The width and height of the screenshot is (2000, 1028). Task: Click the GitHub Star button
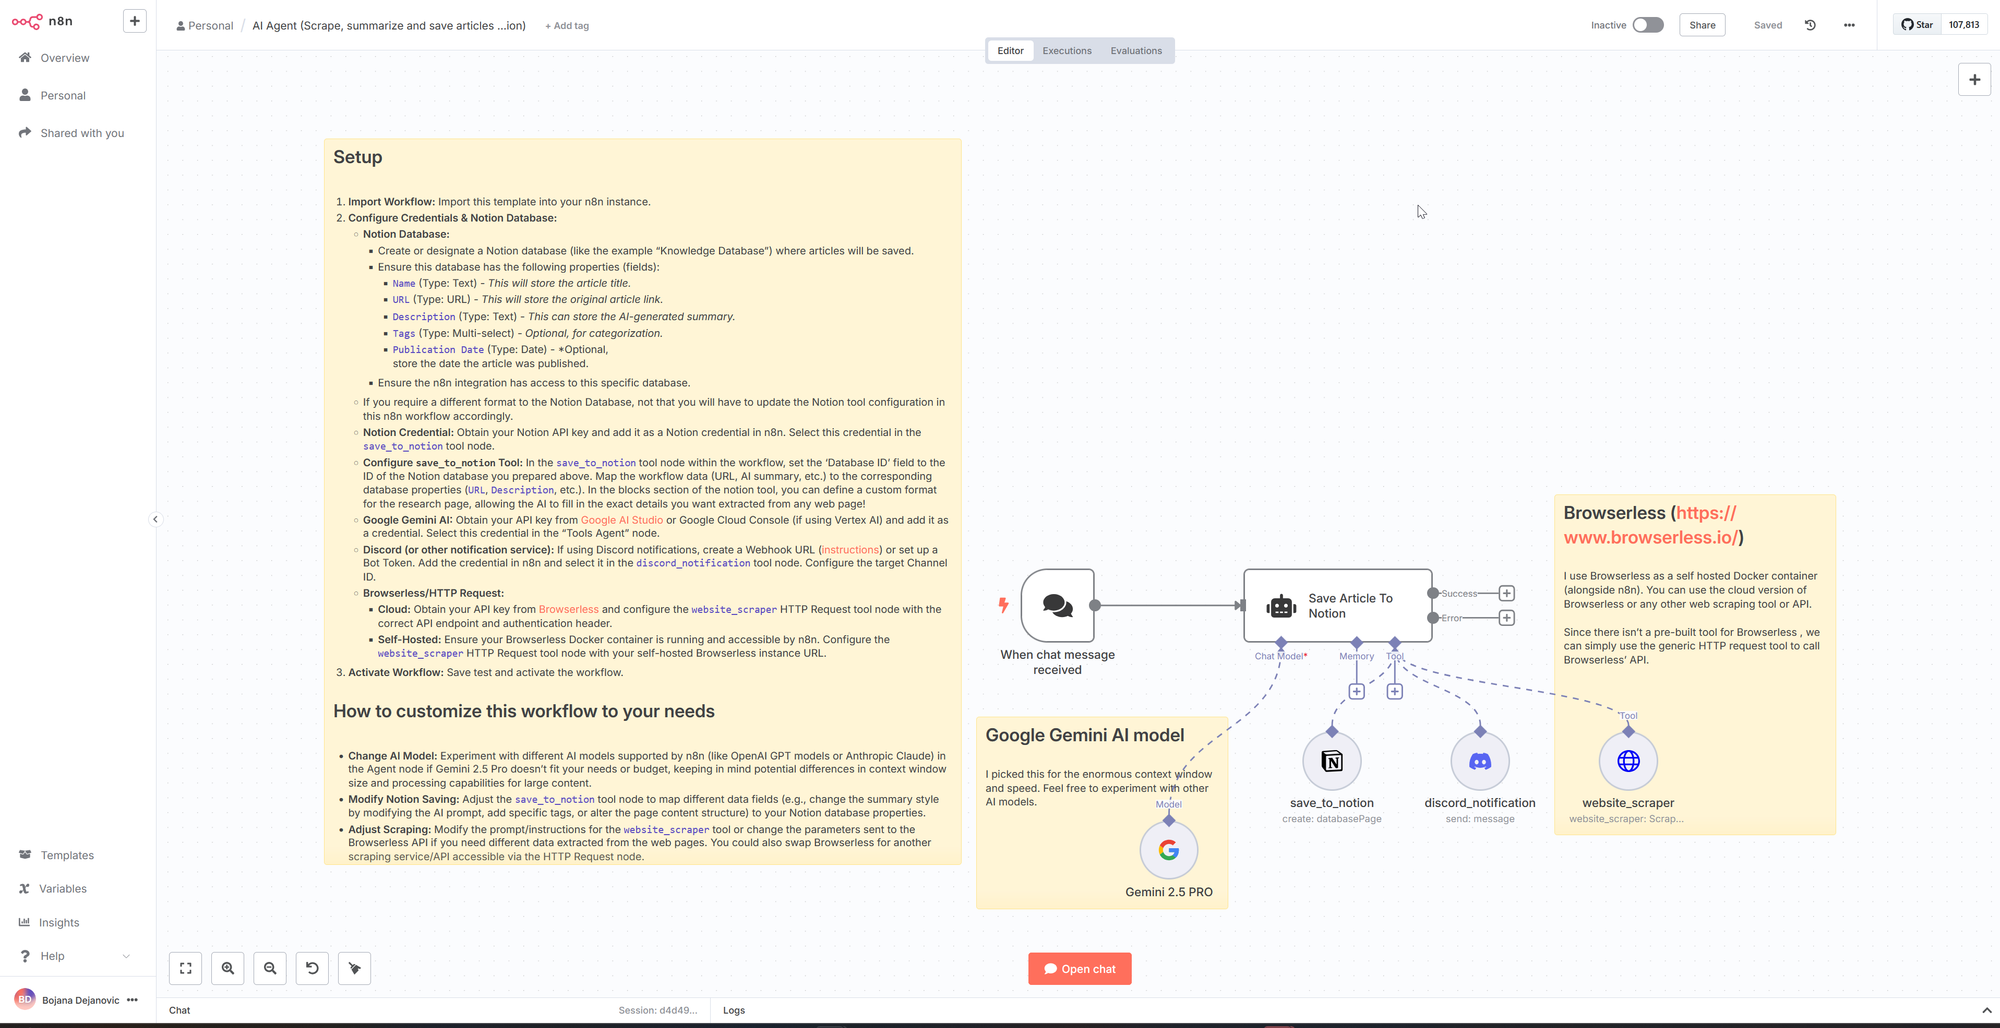1917,25
